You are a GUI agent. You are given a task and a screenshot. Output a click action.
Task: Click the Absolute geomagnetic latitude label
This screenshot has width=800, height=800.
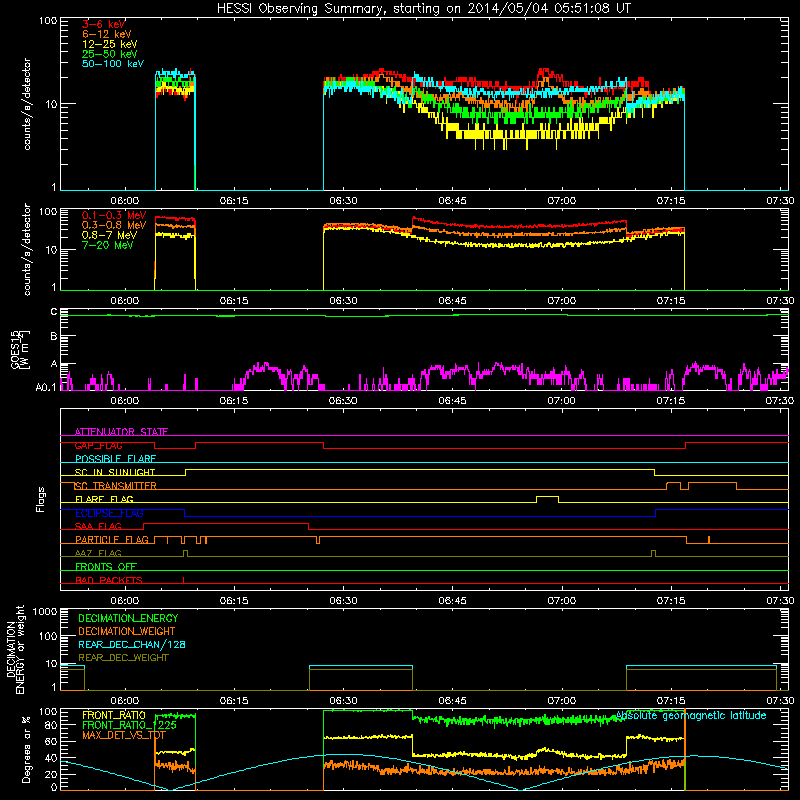pos(691,715)
